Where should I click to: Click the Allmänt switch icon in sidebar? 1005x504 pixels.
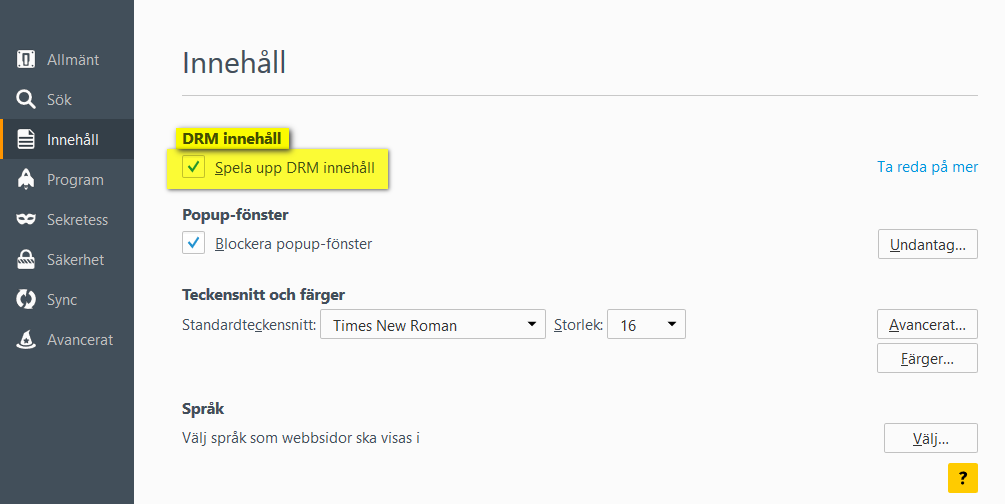pos(26,60)
